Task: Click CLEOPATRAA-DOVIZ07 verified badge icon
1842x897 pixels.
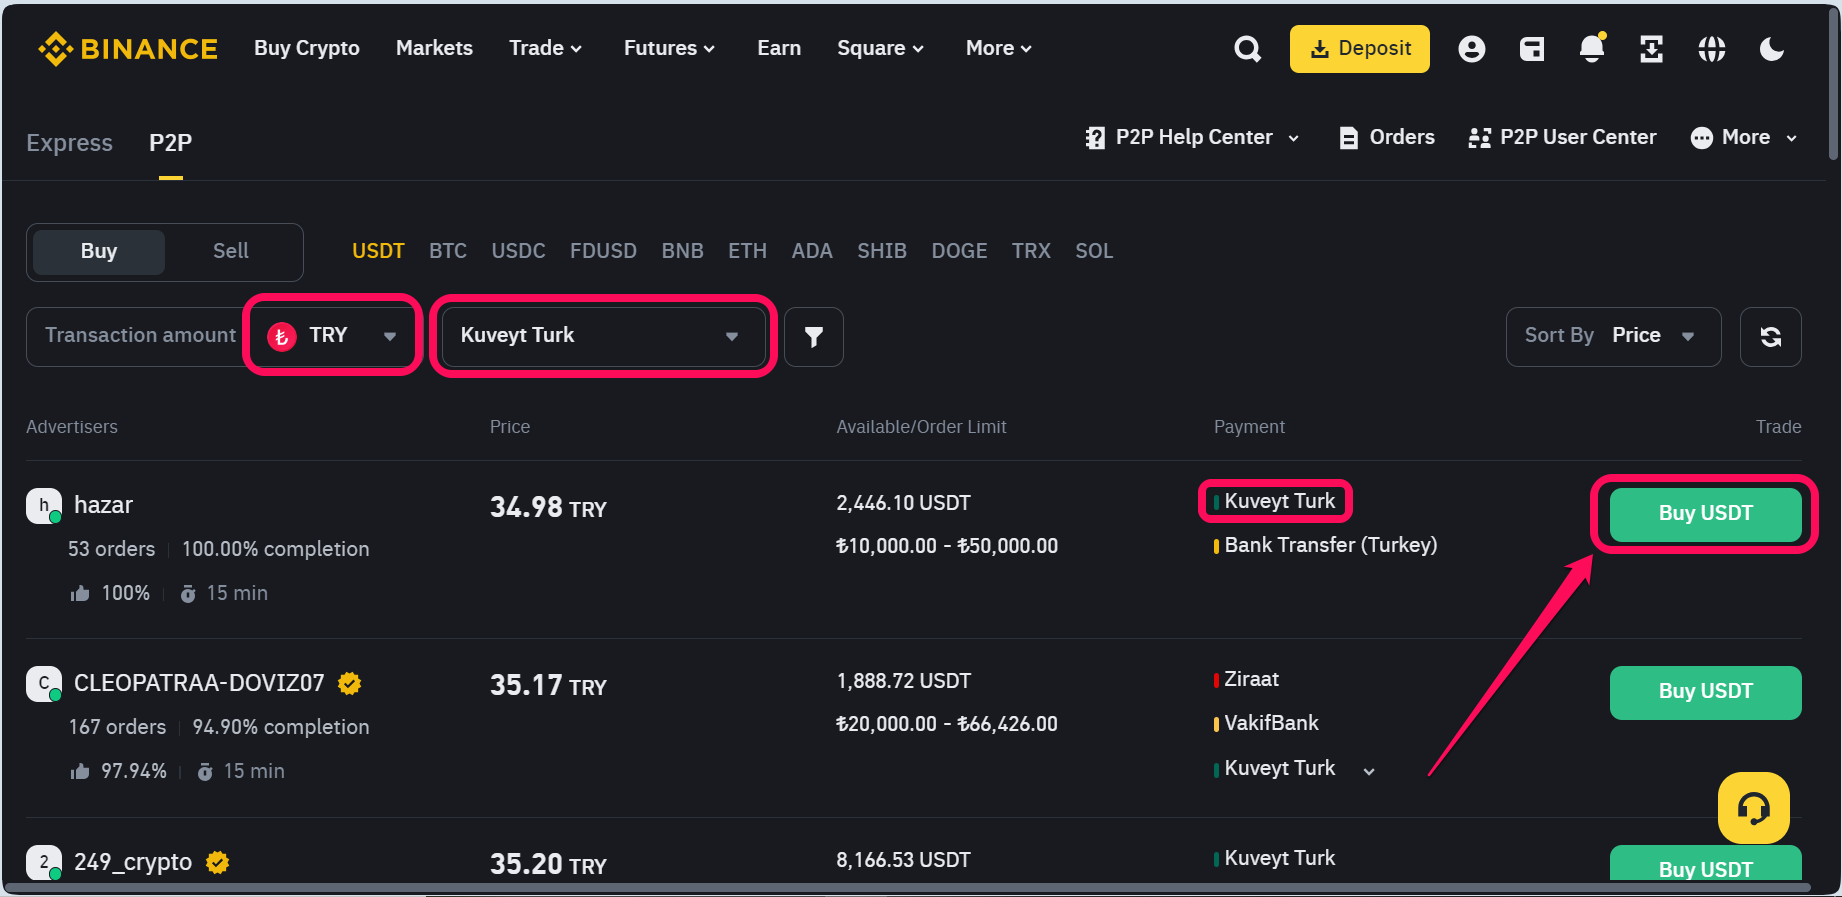Action: tap(349, 683)
